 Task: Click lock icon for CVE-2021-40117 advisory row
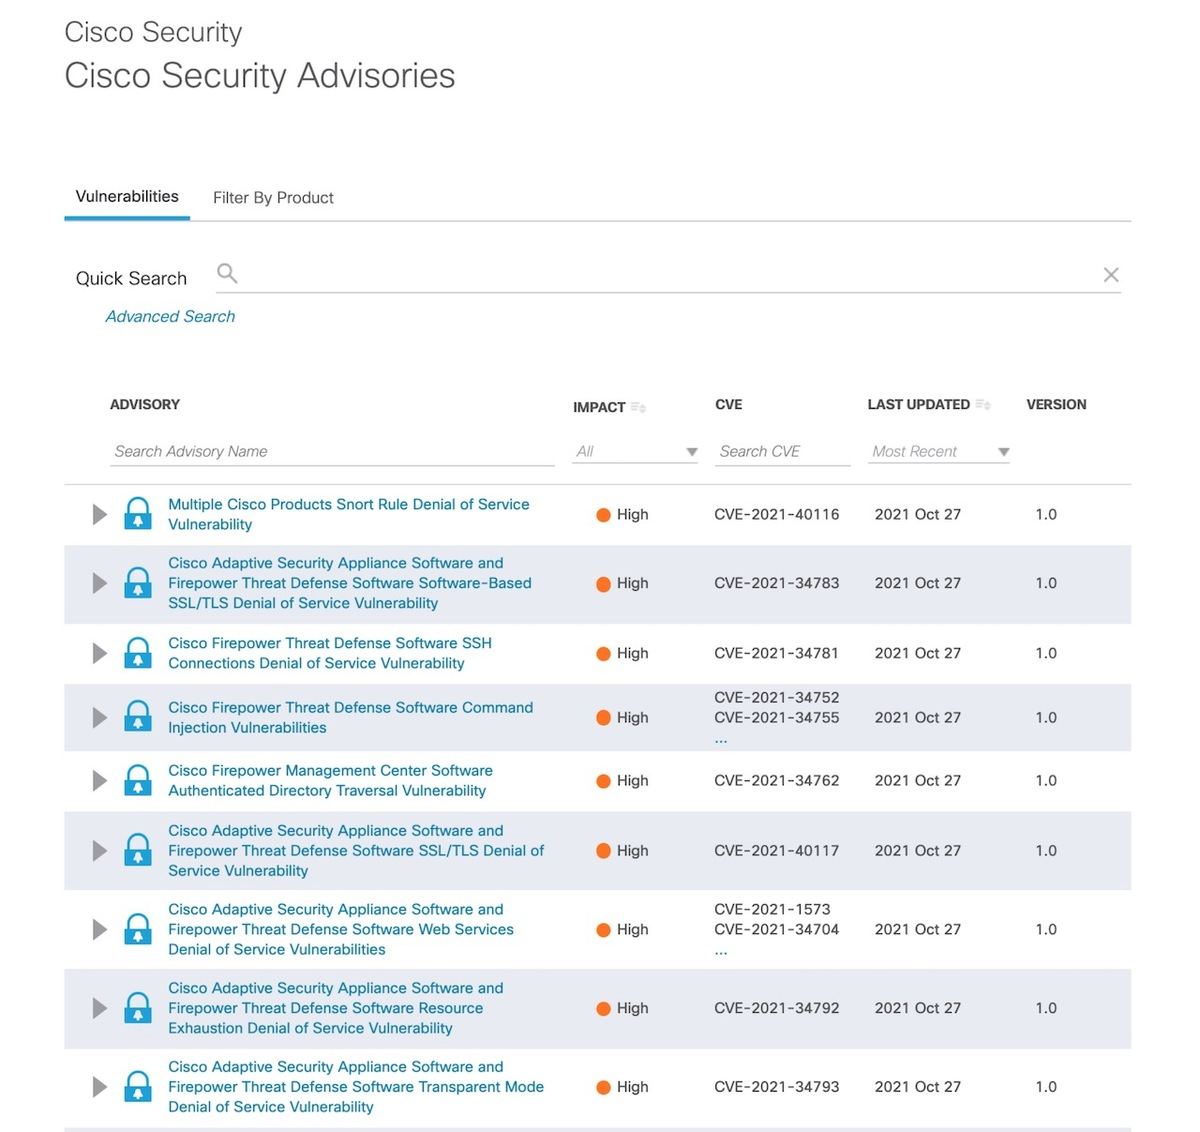pos(138,850)
